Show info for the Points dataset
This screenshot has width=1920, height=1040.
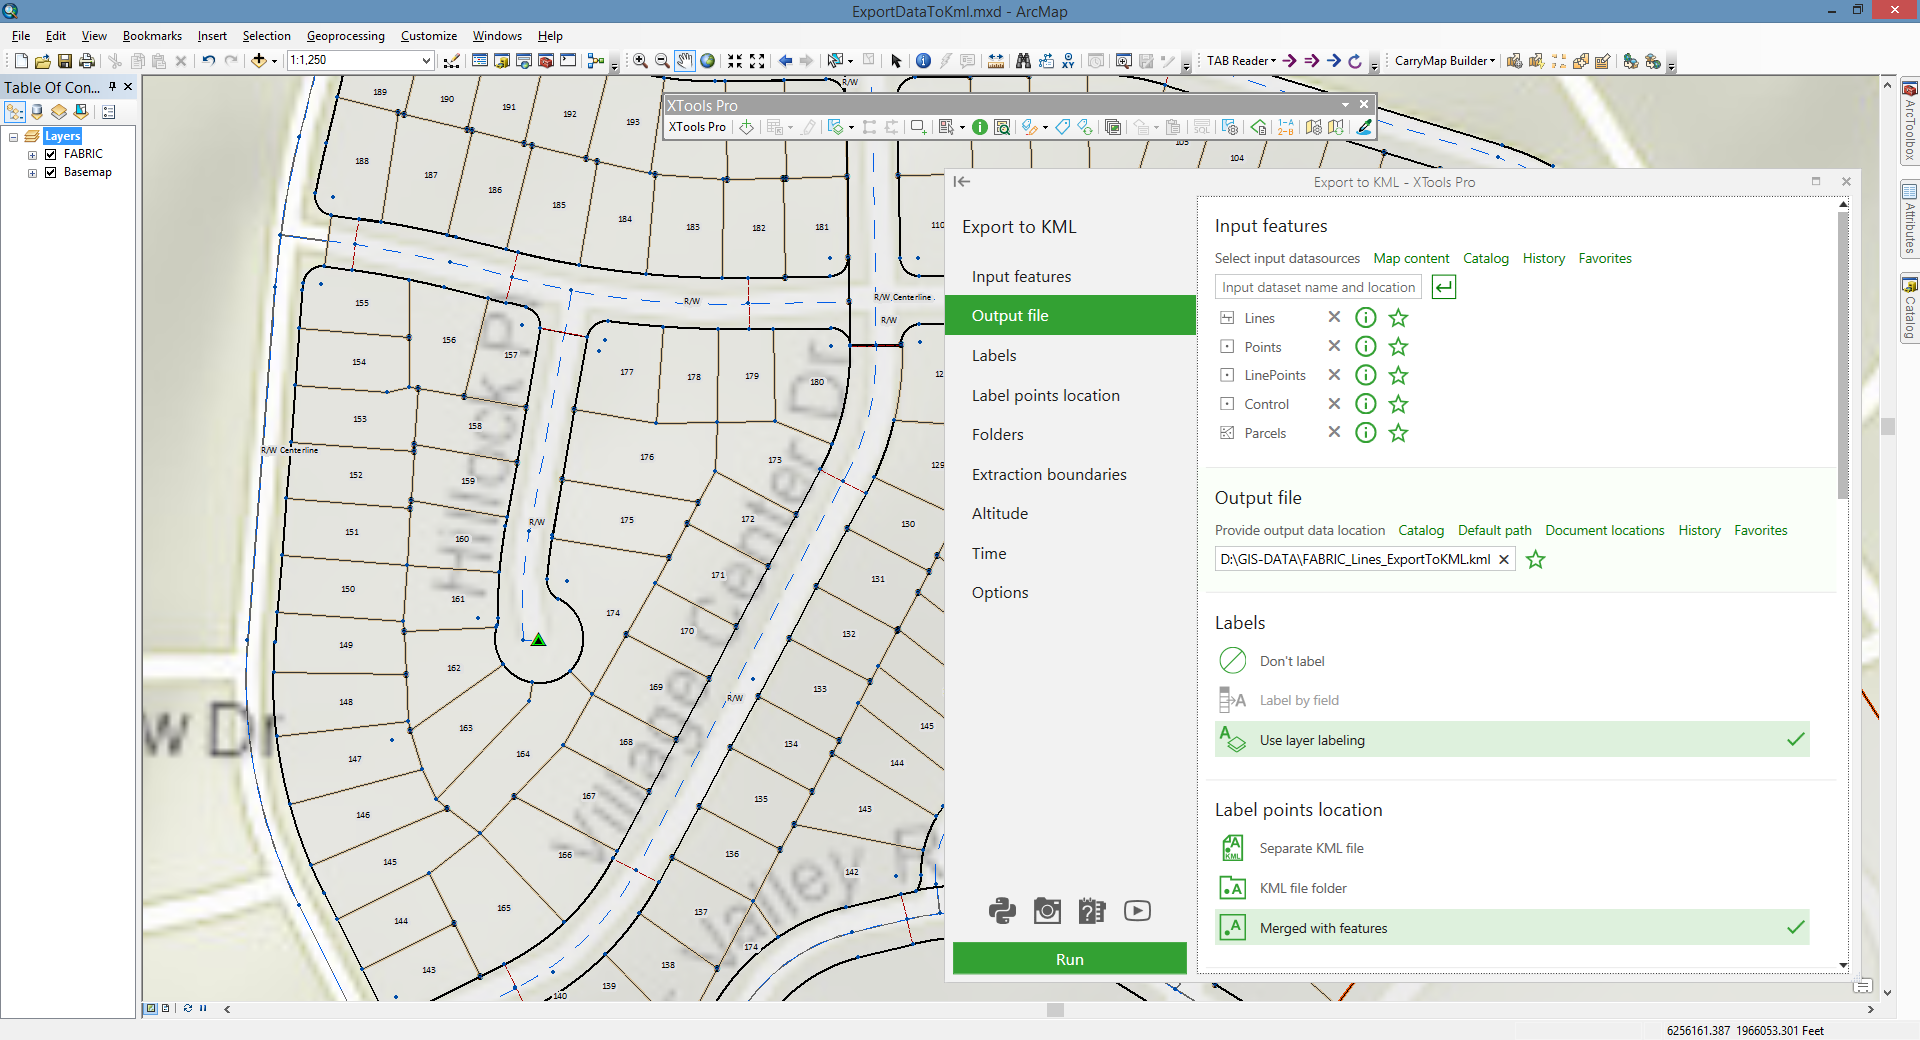tap(1365, 346)
